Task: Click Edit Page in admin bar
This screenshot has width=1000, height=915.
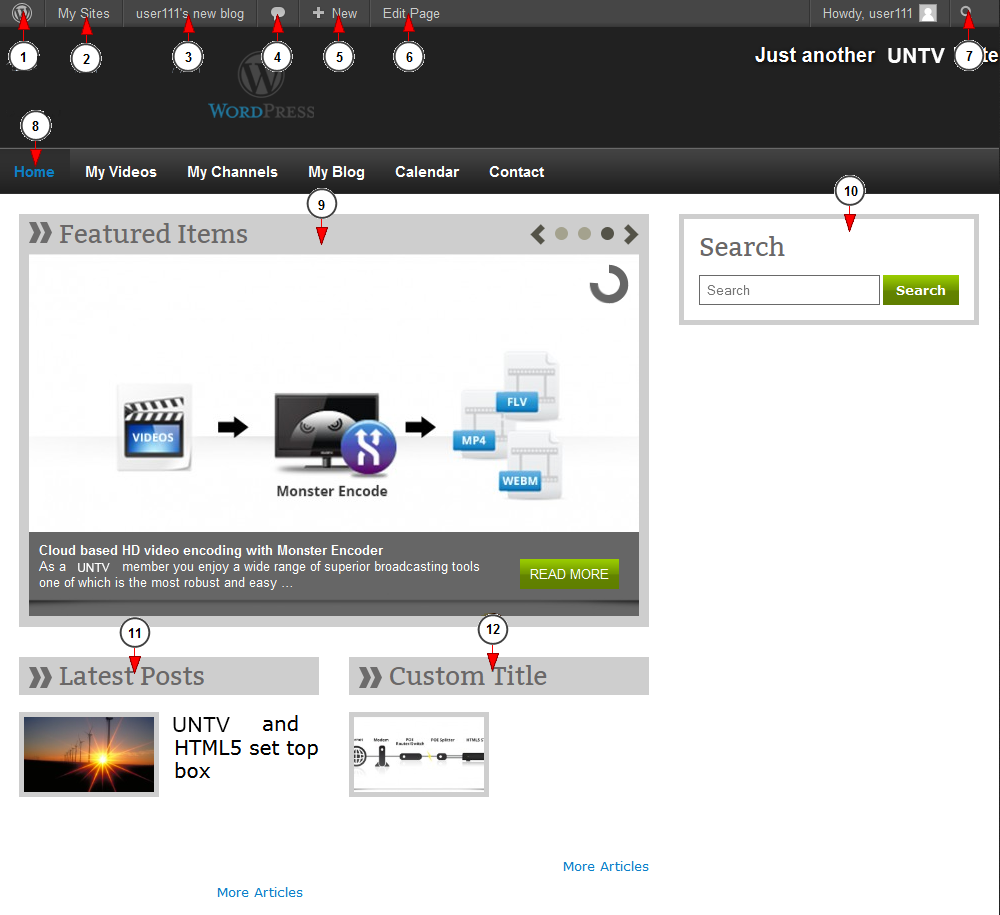Action: tap(411, 13)
